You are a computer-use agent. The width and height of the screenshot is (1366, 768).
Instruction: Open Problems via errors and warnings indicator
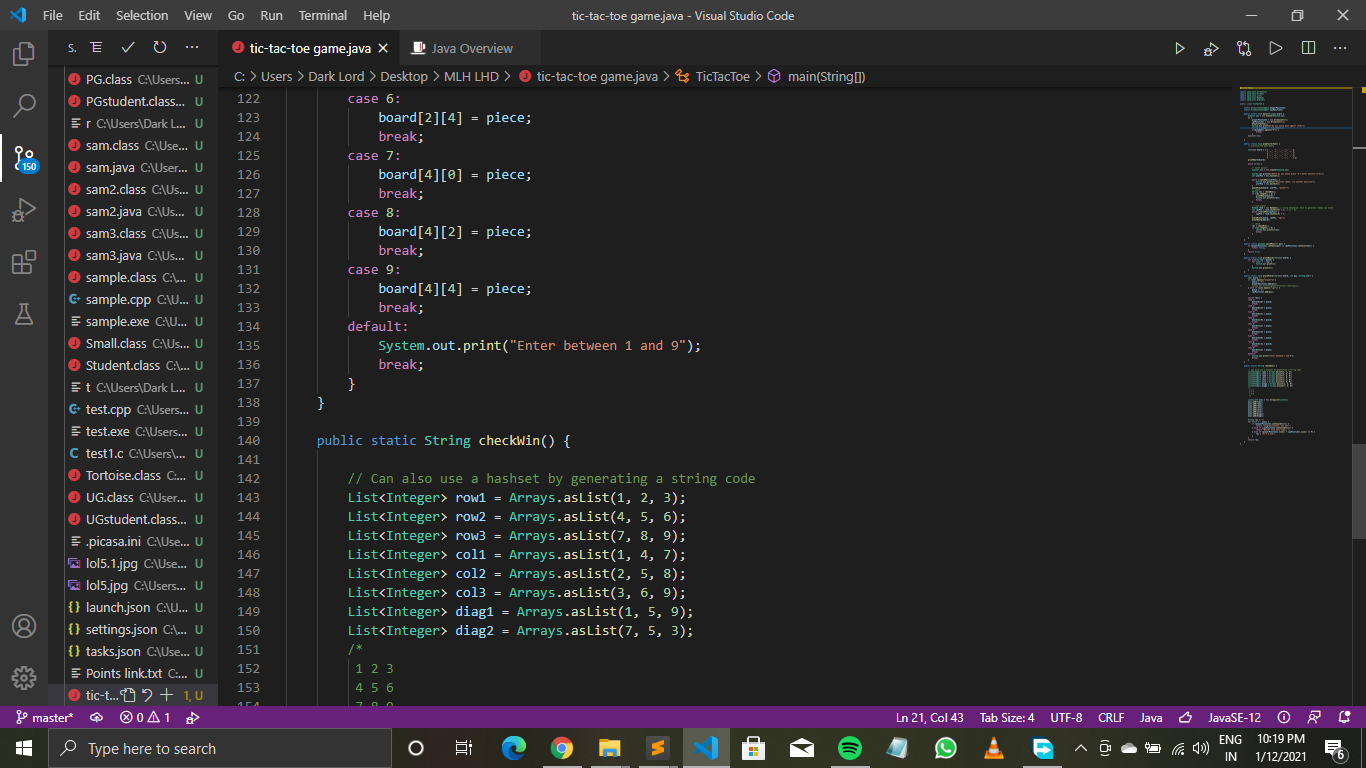pos(144,717)
